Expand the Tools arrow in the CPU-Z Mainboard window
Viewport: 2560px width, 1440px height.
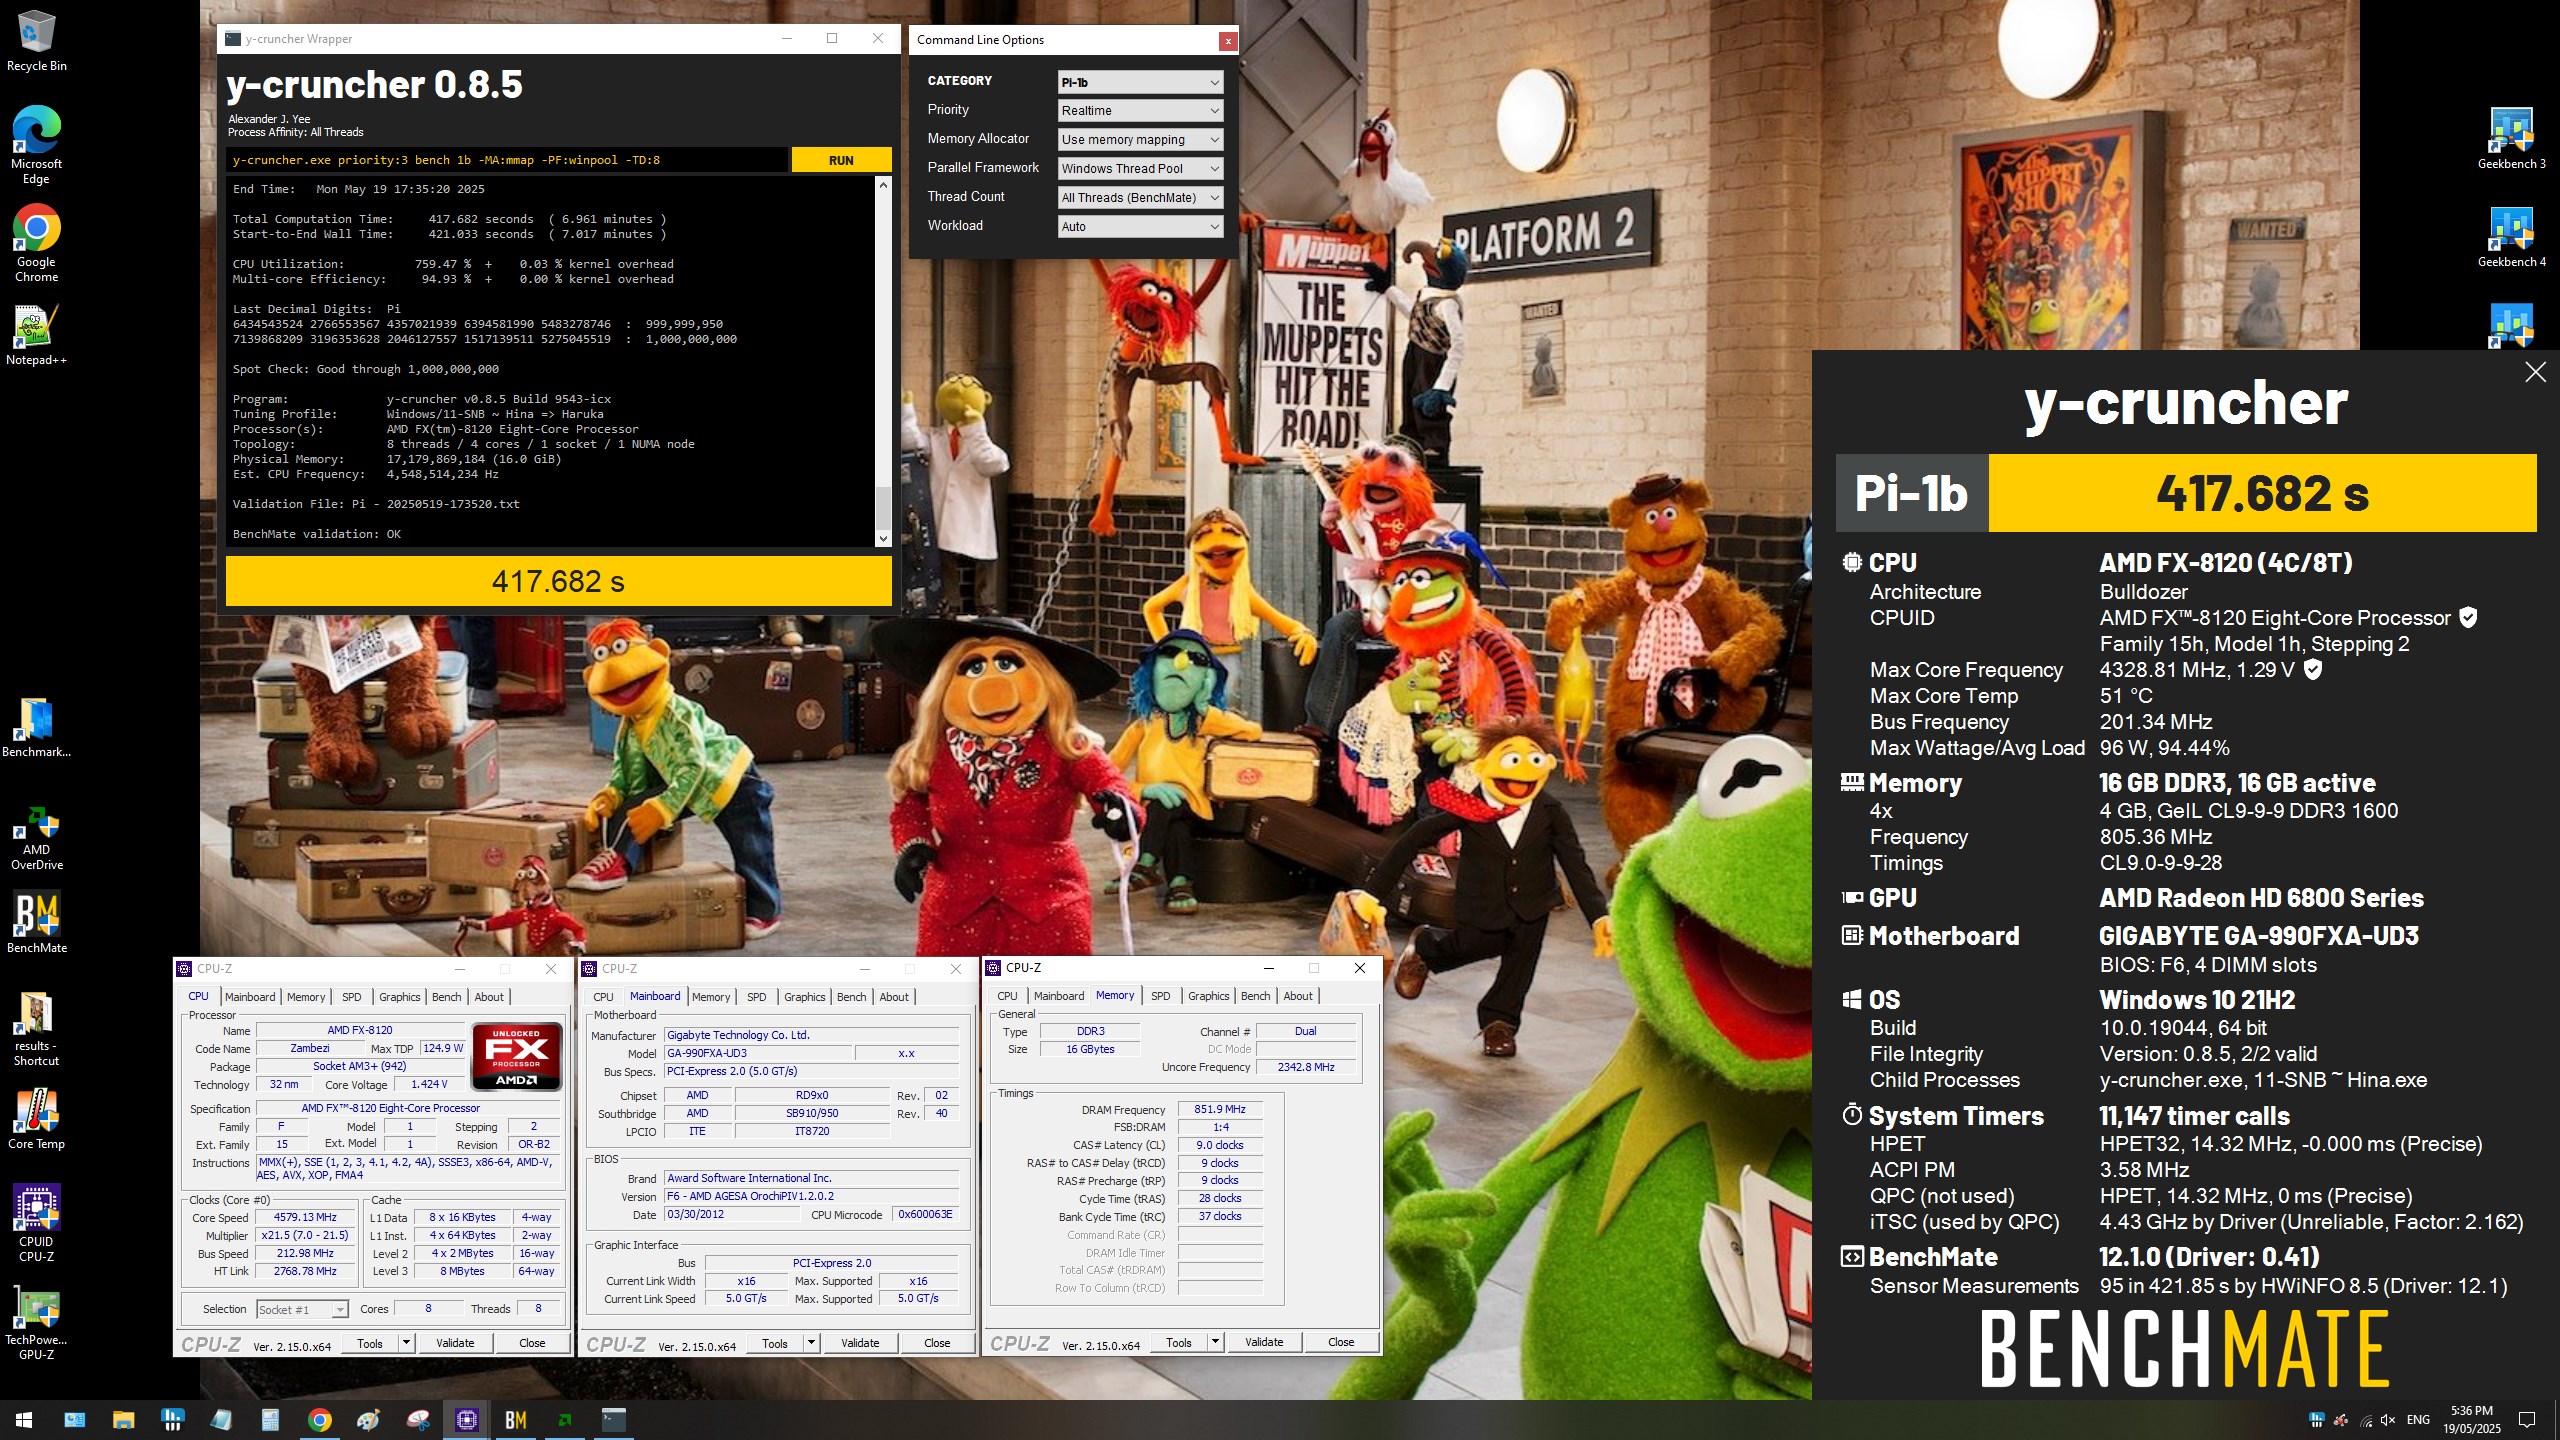pyautogui.click(x=811, y=1343)
